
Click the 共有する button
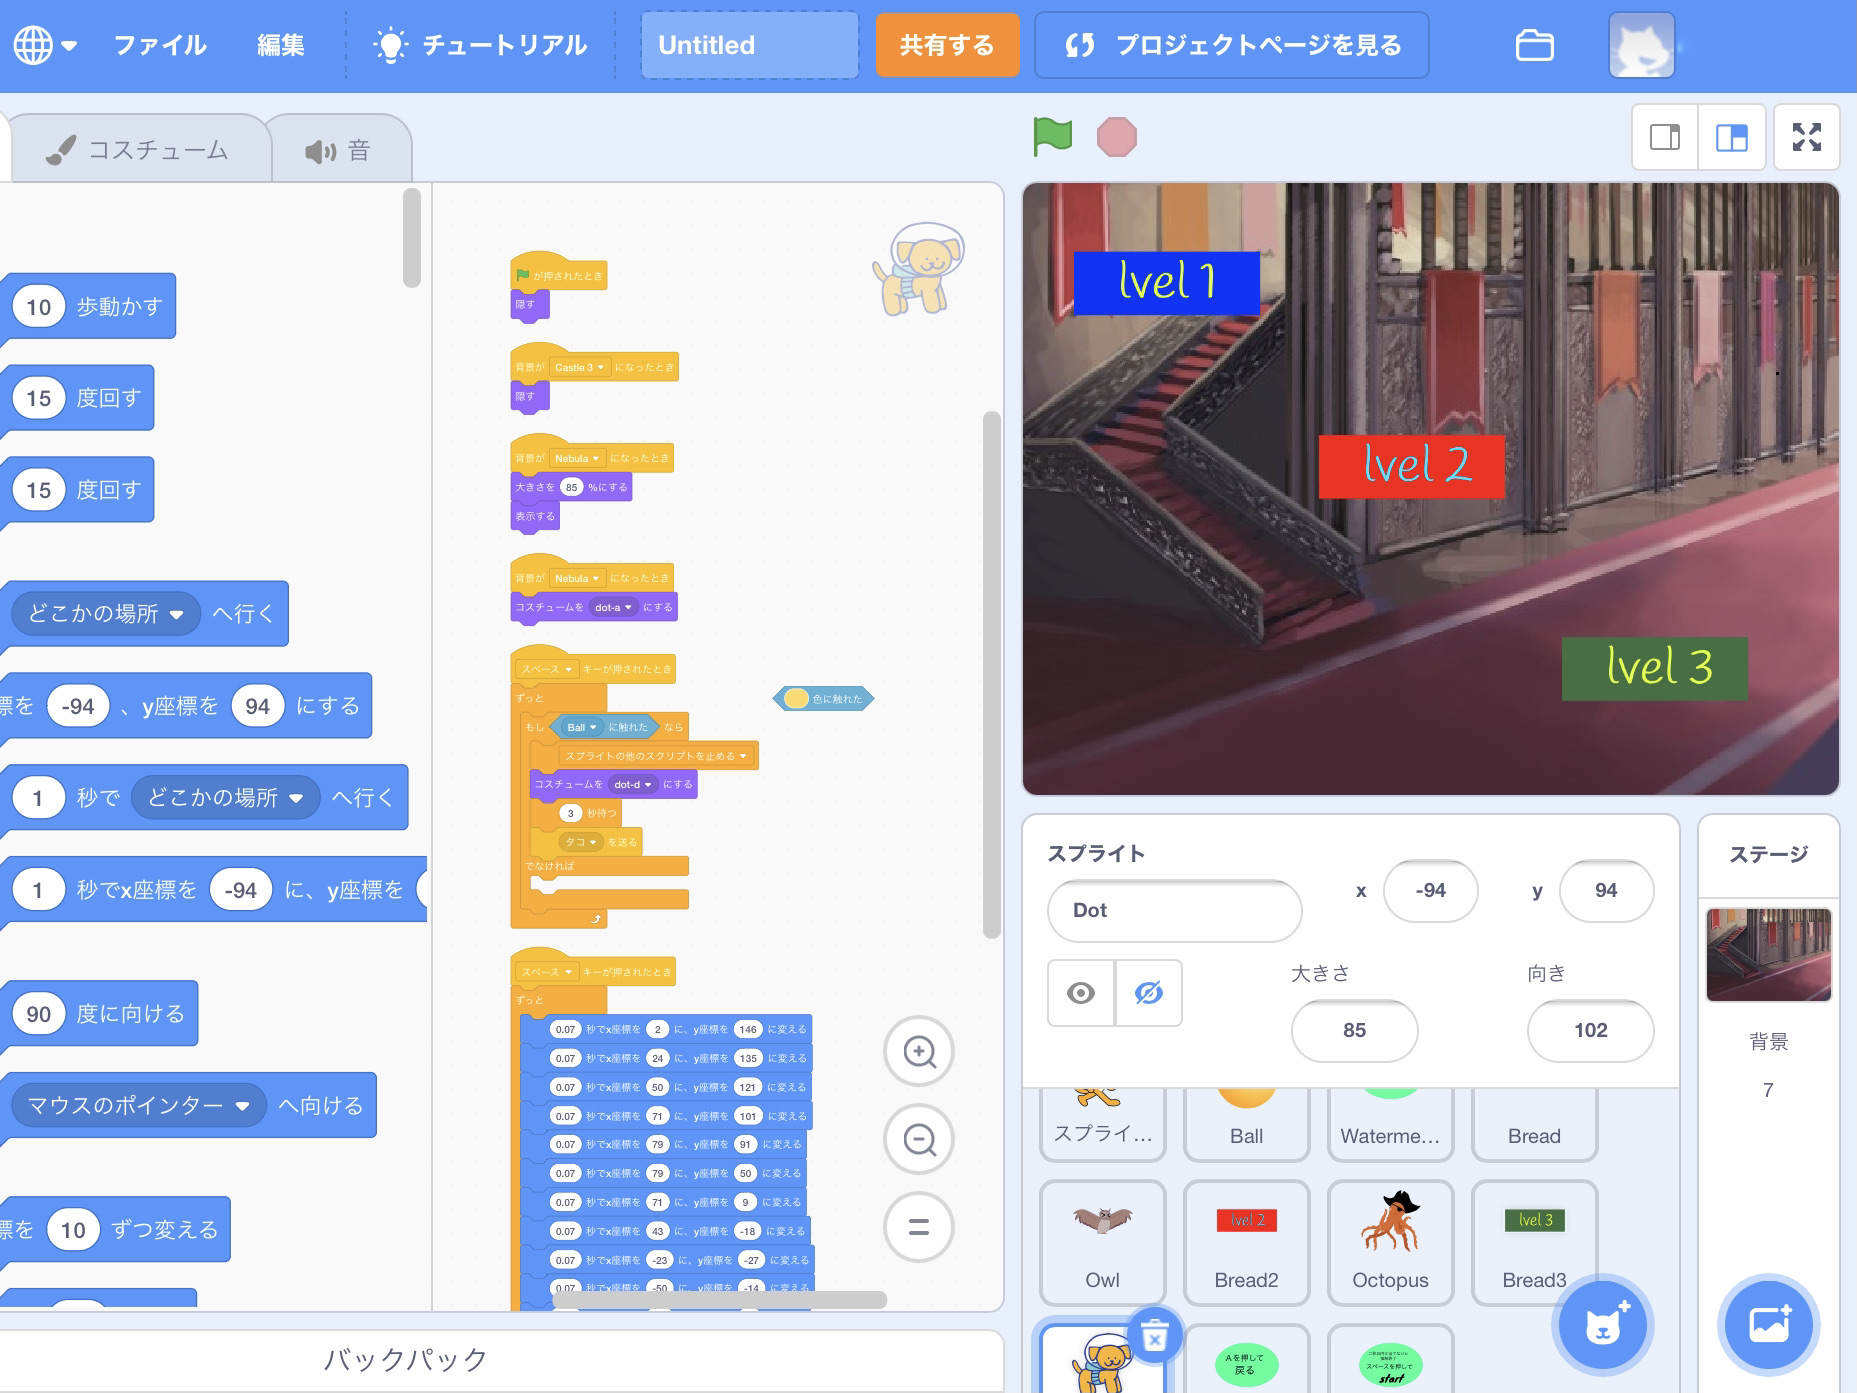[946, 45]
